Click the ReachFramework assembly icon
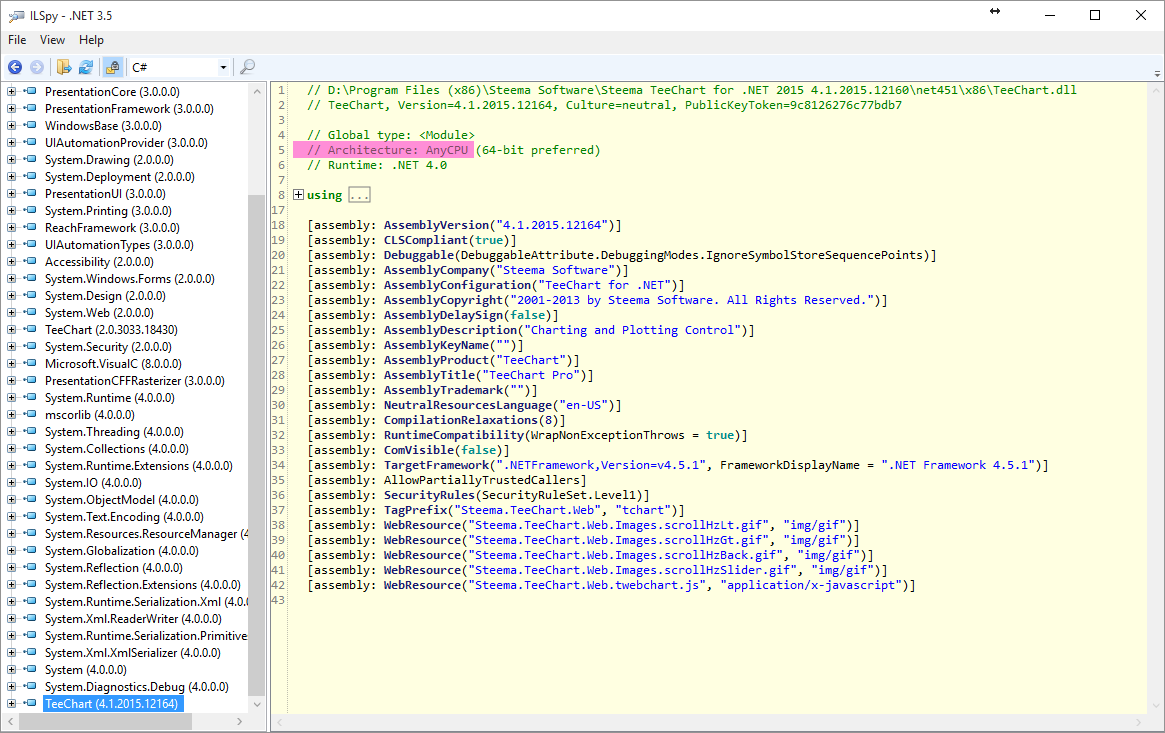 [x=30, y=228]
